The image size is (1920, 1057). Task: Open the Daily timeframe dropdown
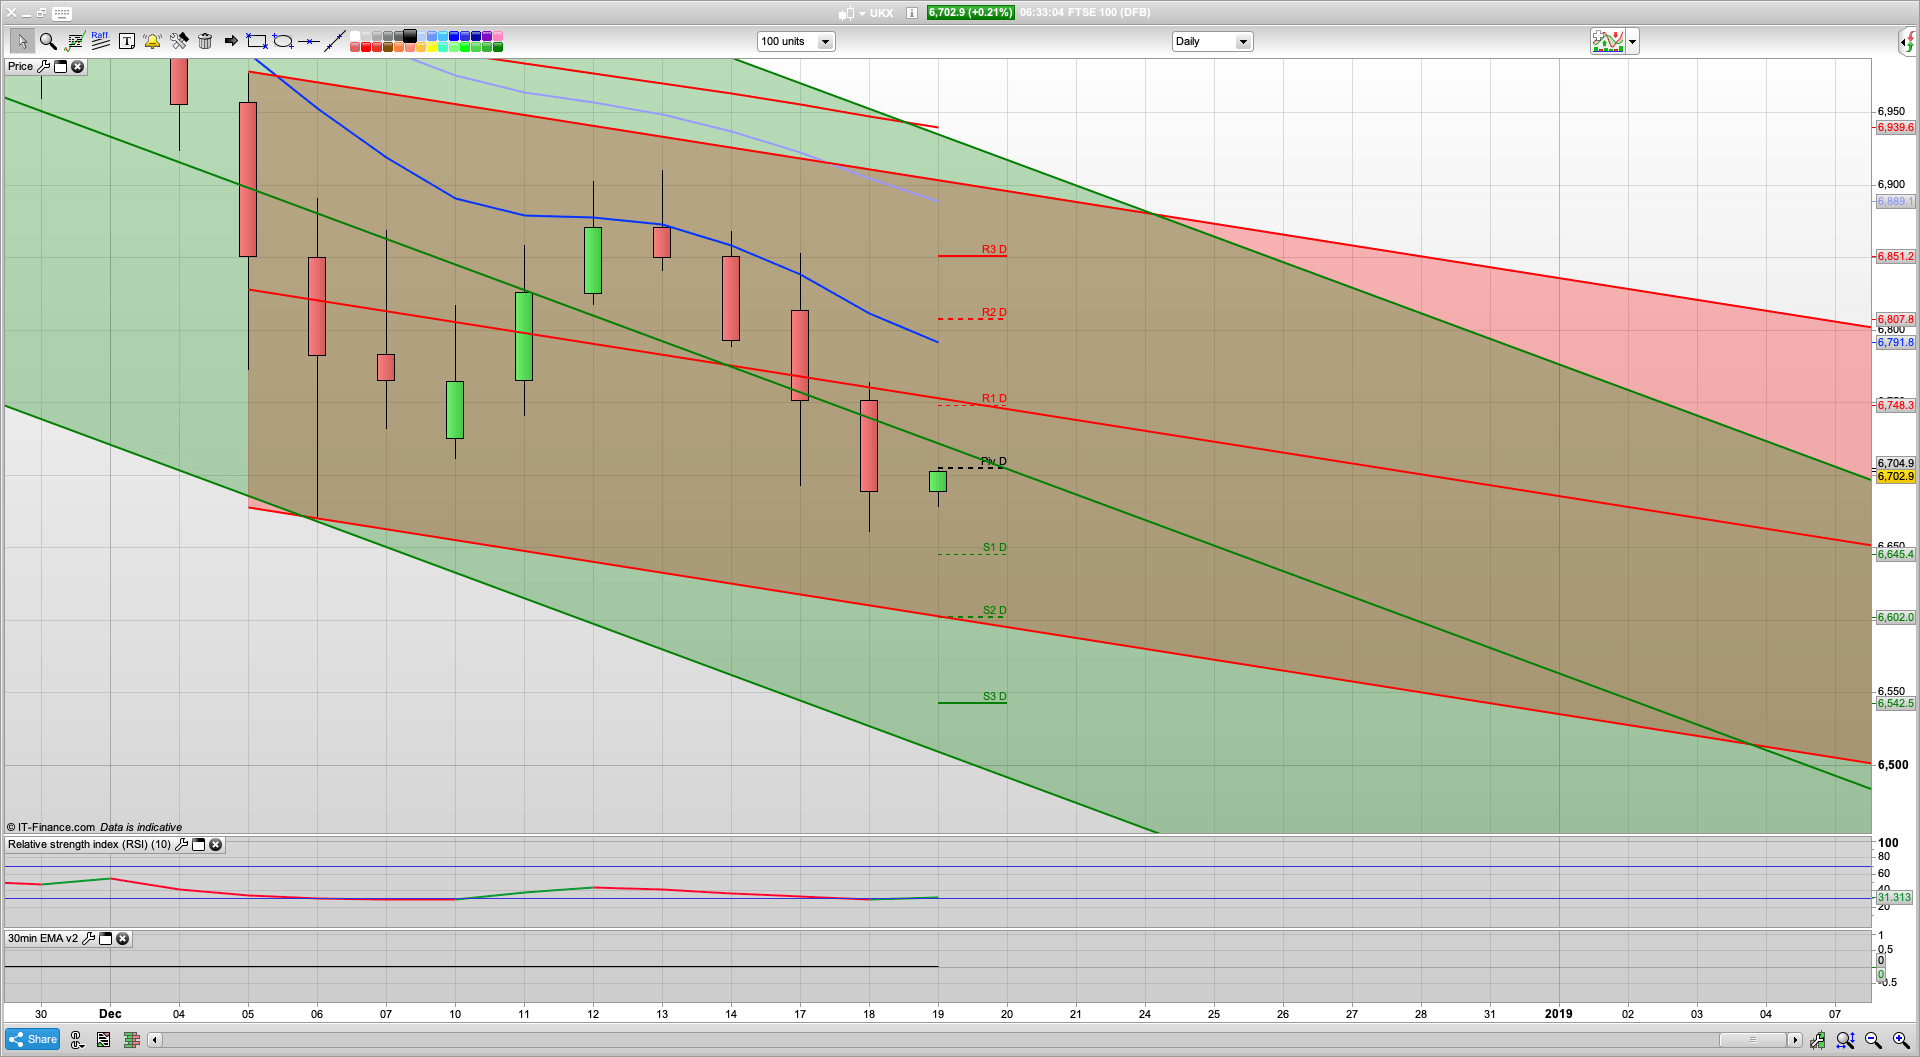1243,41
